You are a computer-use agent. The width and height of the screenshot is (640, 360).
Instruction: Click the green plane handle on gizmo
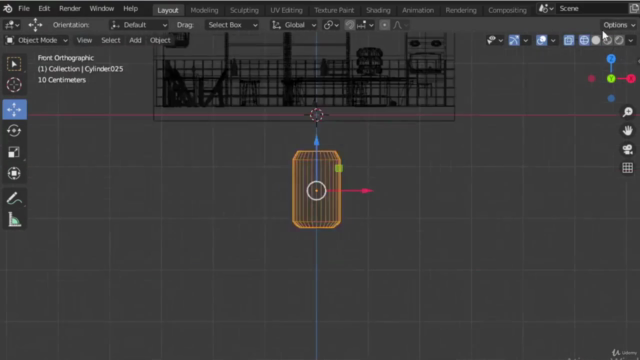[339, 168]
